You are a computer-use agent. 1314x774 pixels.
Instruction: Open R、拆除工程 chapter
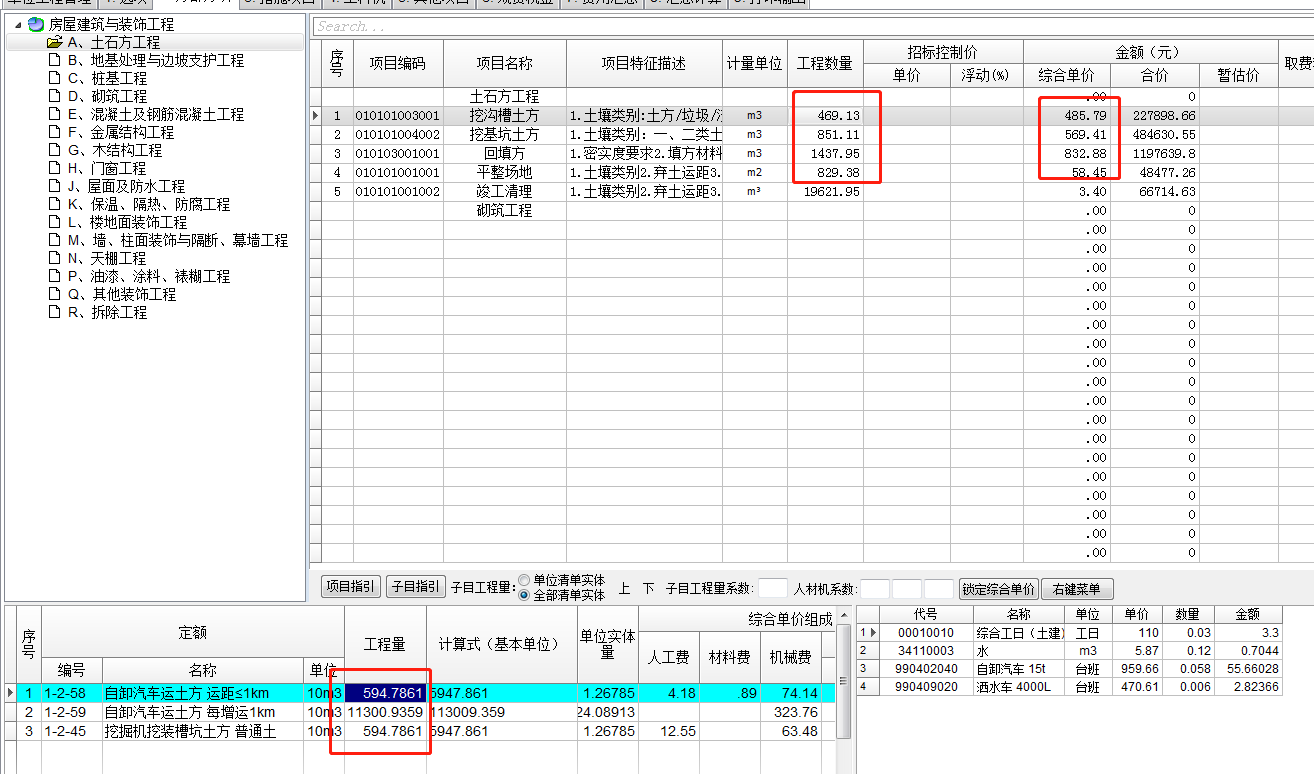tap(107, 312)
